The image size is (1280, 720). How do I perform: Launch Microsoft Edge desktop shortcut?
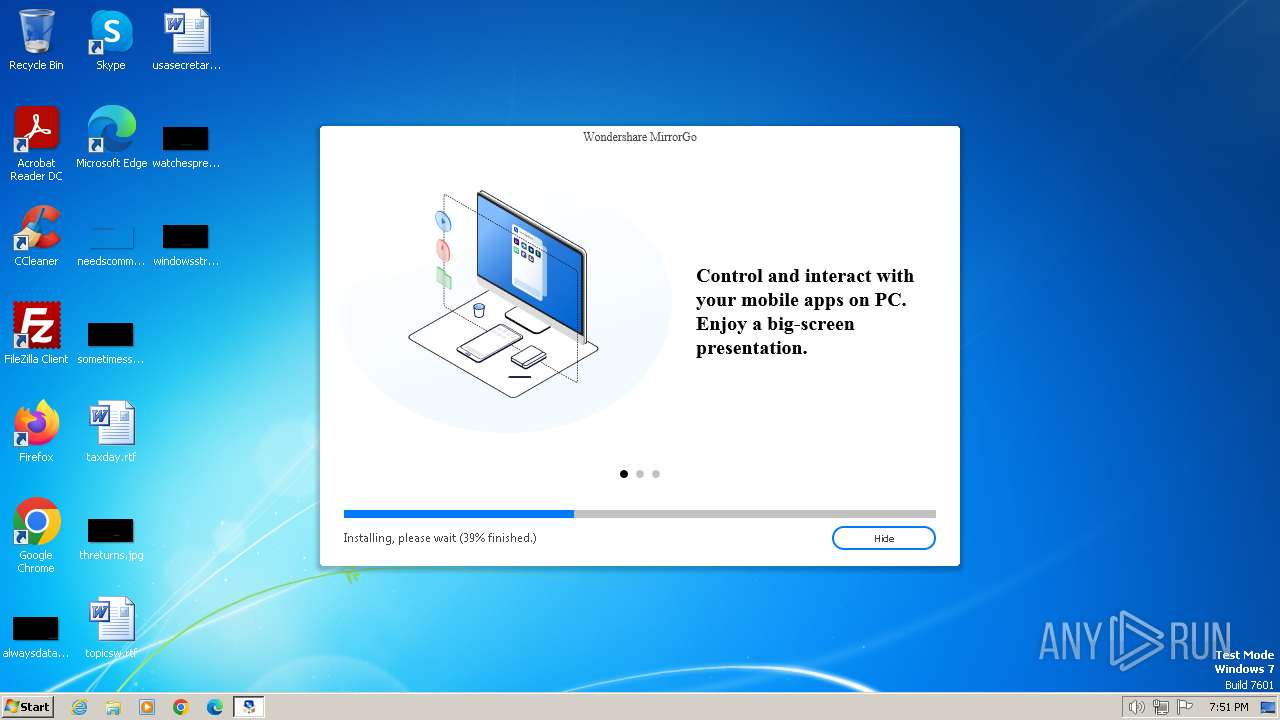click(x=111, y=138)
